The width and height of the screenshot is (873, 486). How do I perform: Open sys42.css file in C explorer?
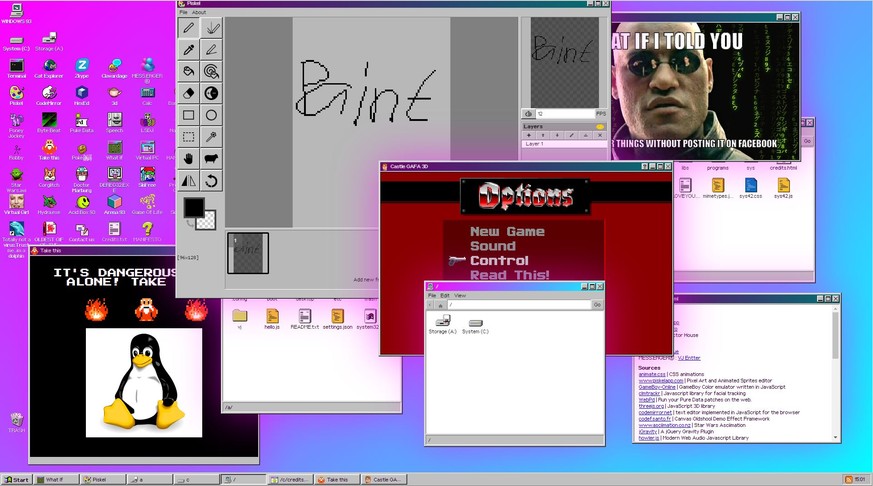[x=751, y=188]
